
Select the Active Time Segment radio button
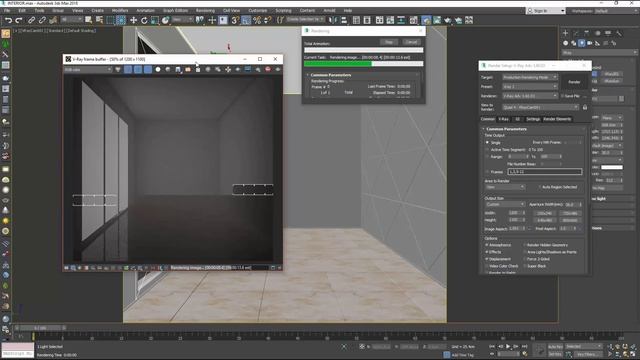pyautogui.click(x=487, y=149)
